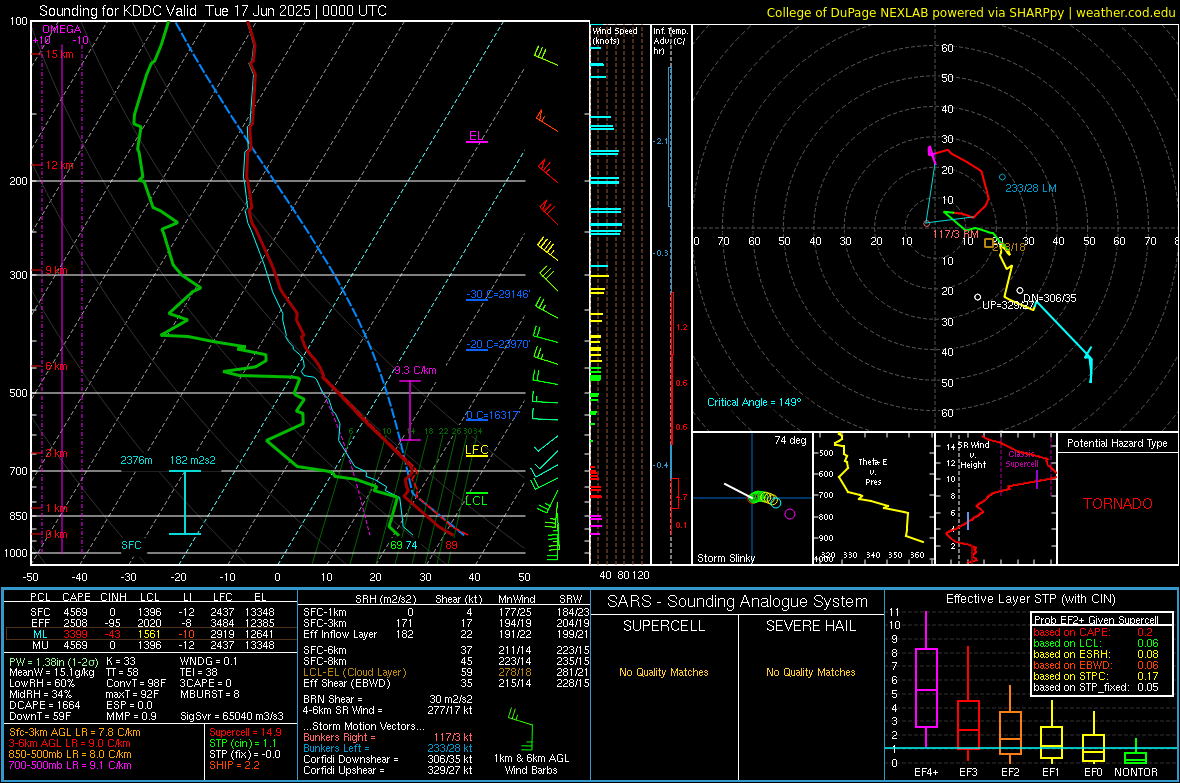Click the BRN Shear = 30 m2/s2 line

tap(388, 699)
